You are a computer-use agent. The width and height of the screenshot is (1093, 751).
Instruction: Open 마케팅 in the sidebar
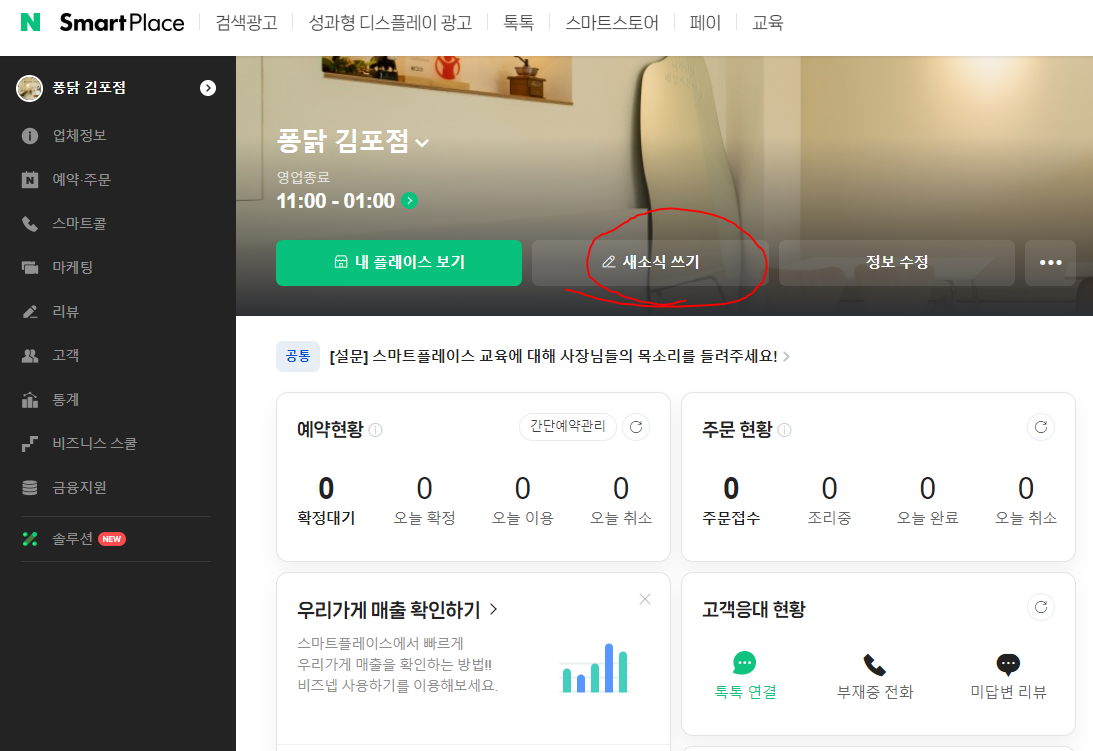pos(72,267)
